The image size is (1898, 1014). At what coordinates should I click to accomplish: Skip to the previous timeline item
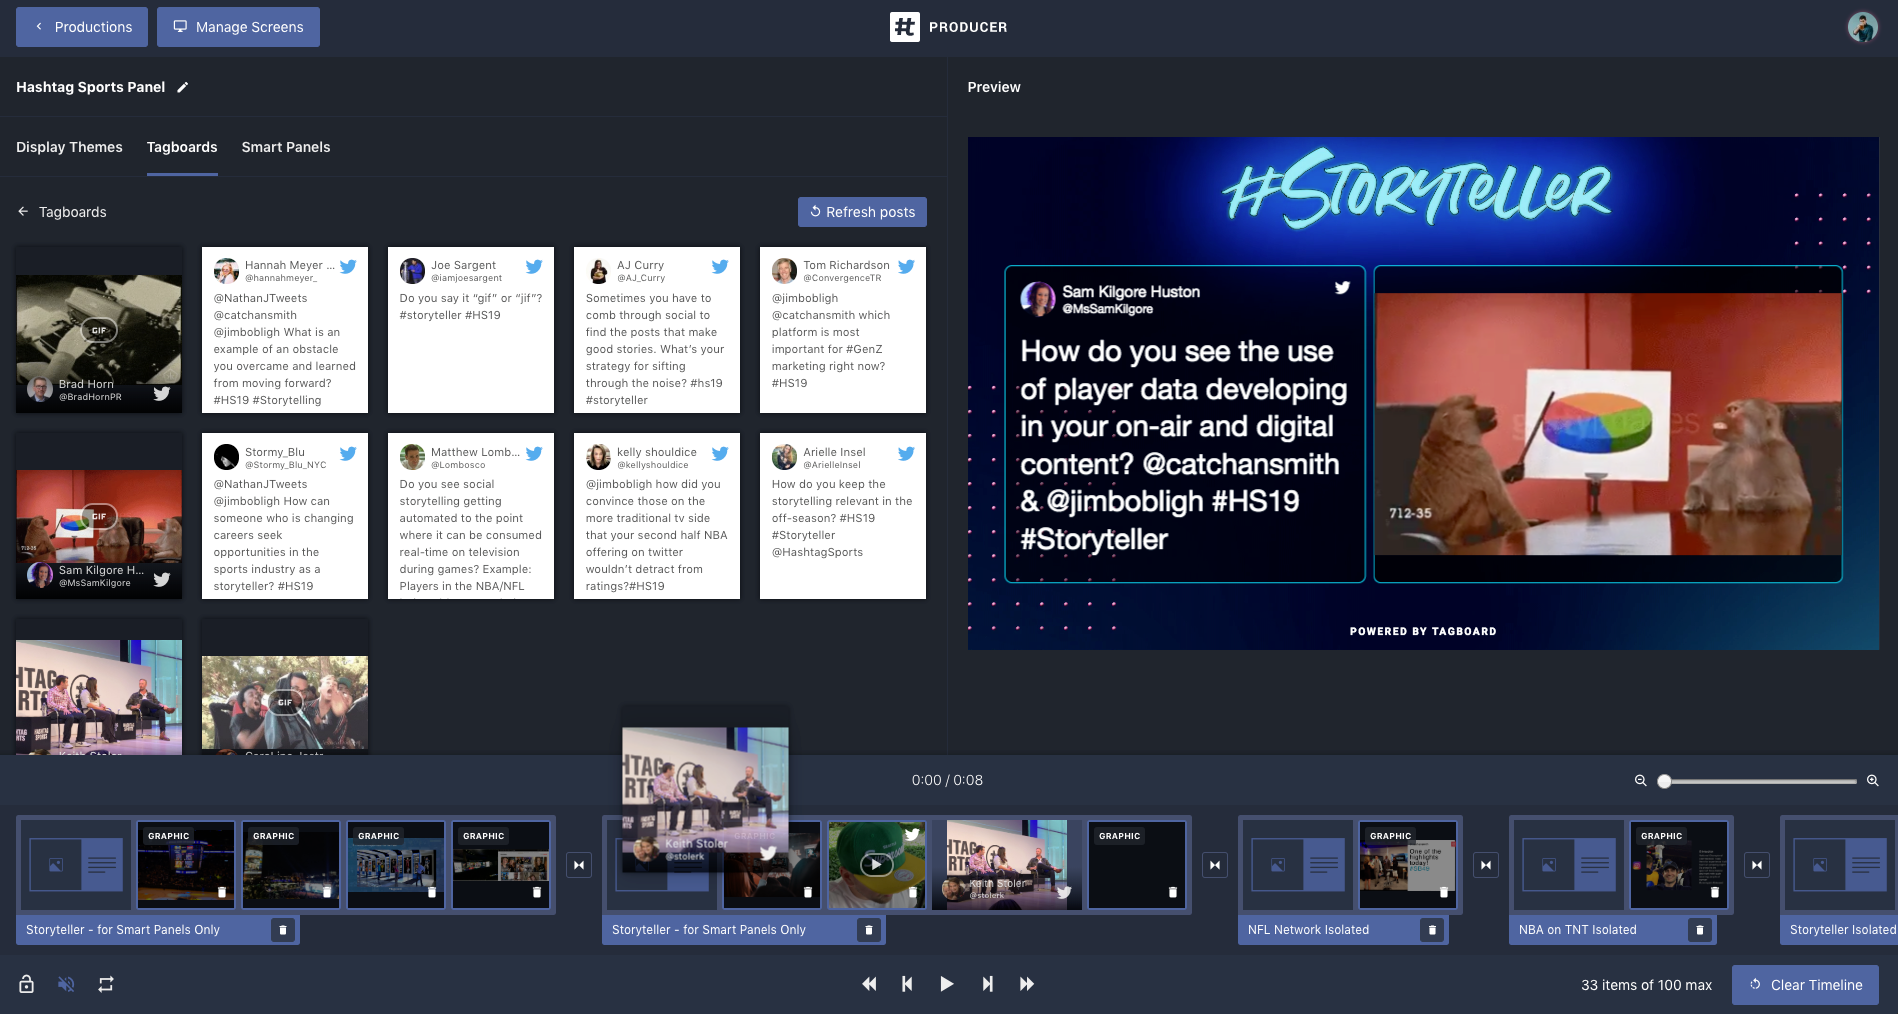point(907,984)
